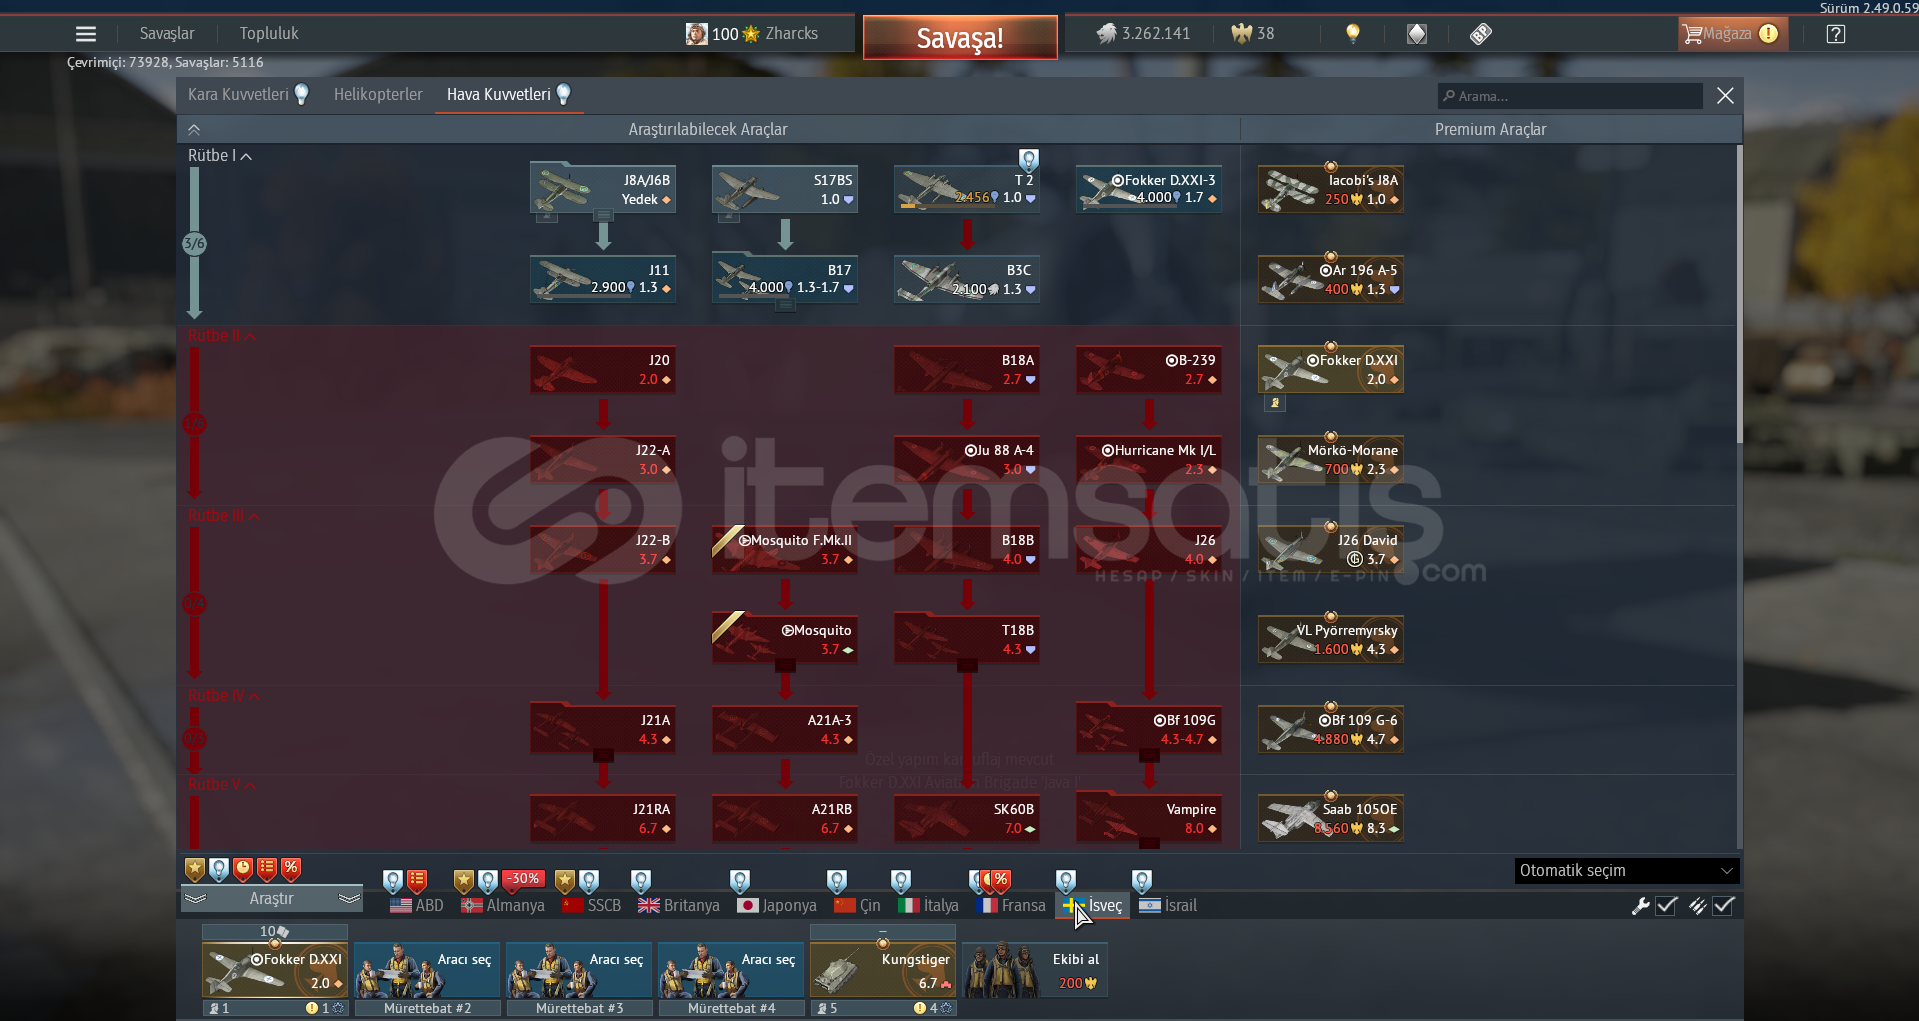Select the J8A/J6B reserve aircraft card
Screen dimensions: 1919x1021
coord(603,189)
